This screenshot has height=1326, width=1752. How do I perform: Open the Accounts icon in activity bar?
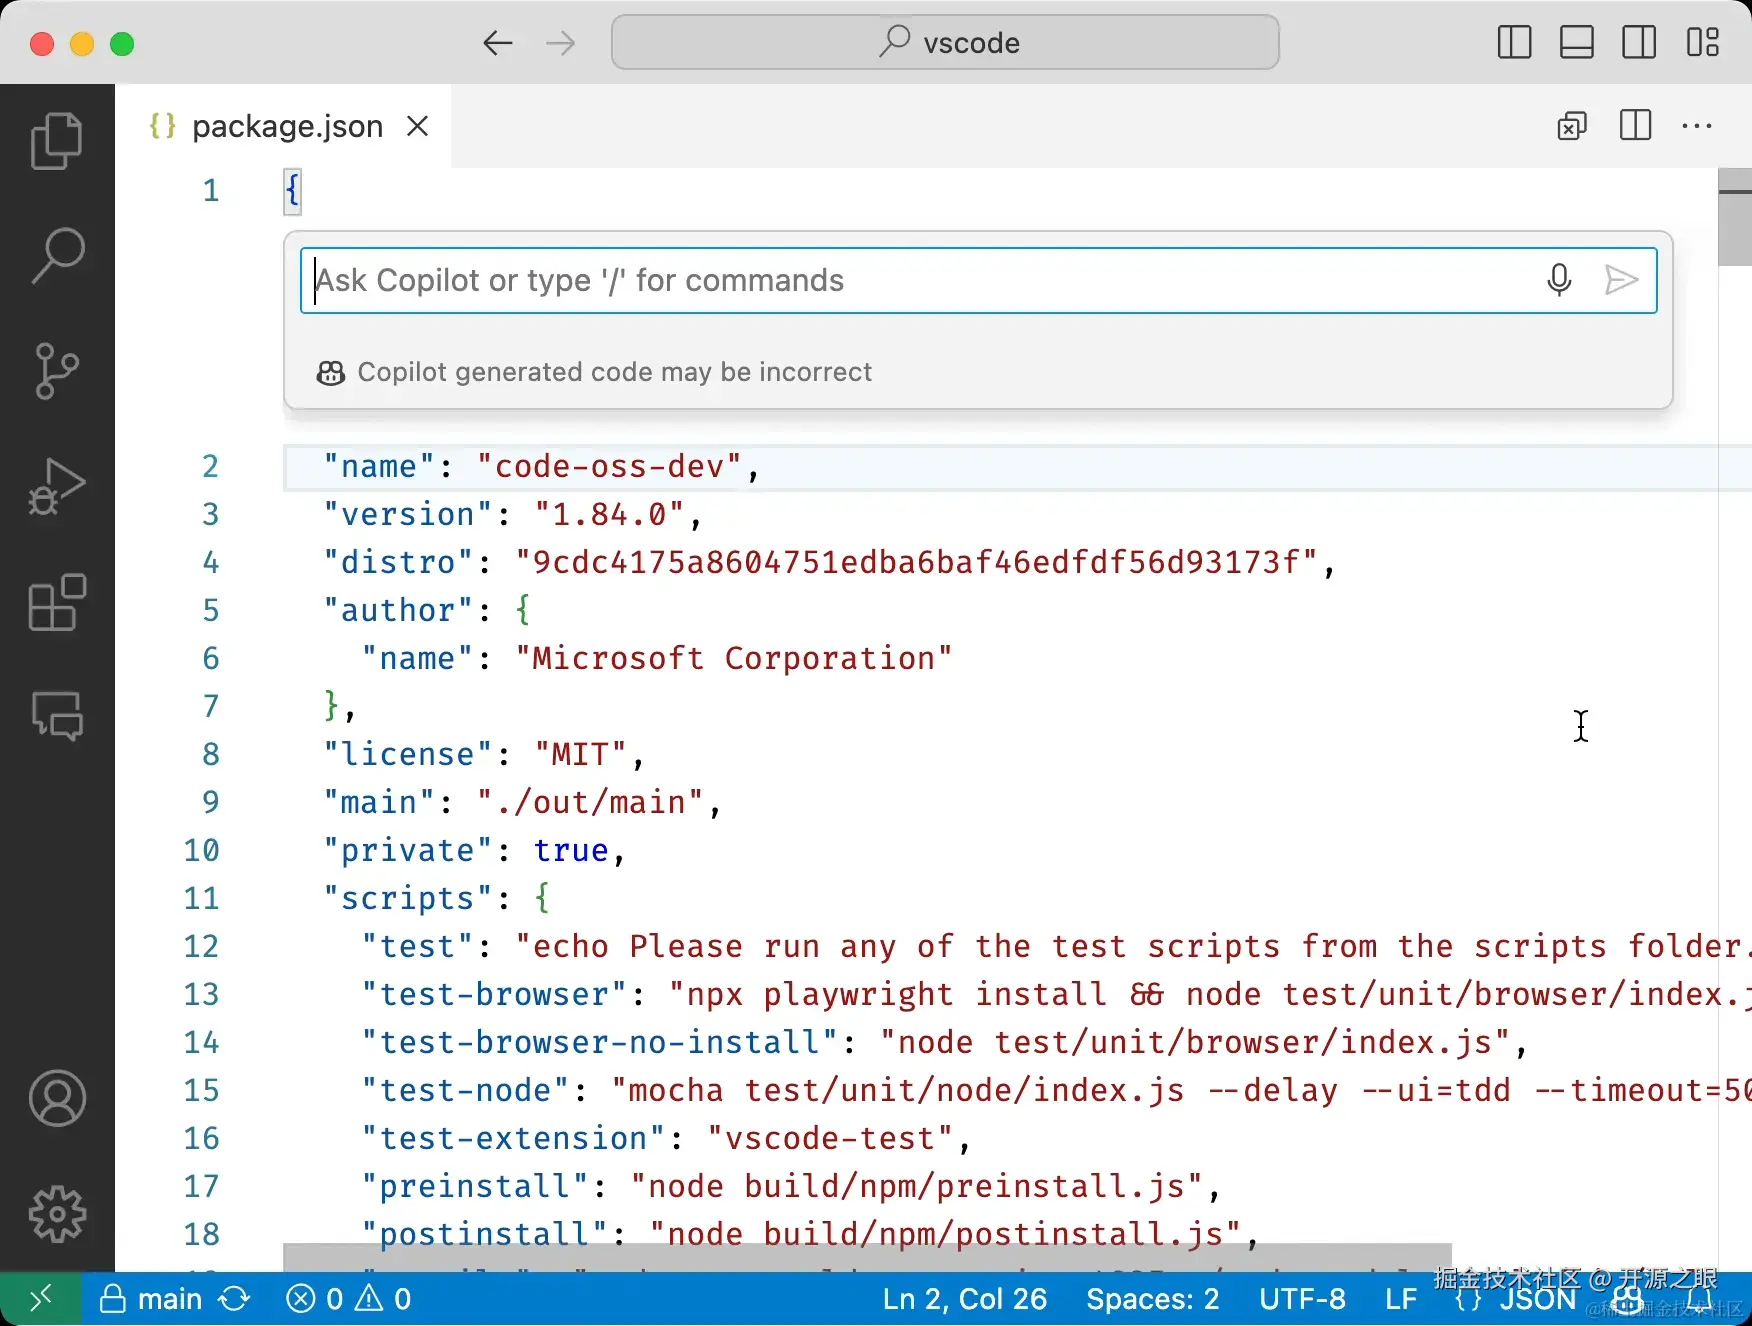[57, 1098]
